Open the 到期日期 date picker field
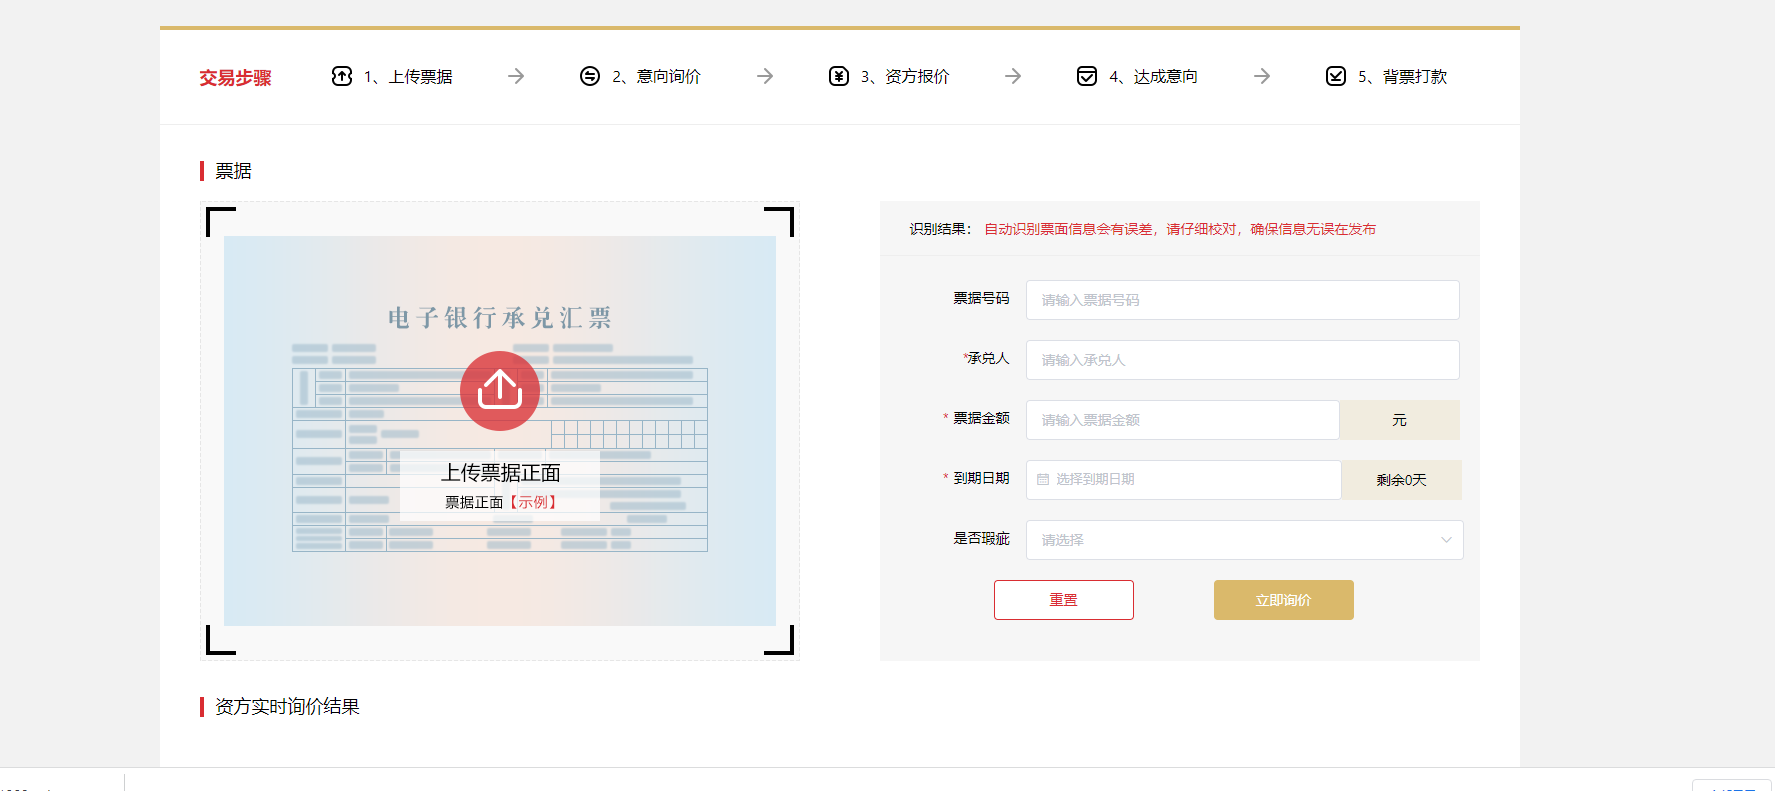The image size is (1775, 791). pyautogui.click(x=1184, y=480)
